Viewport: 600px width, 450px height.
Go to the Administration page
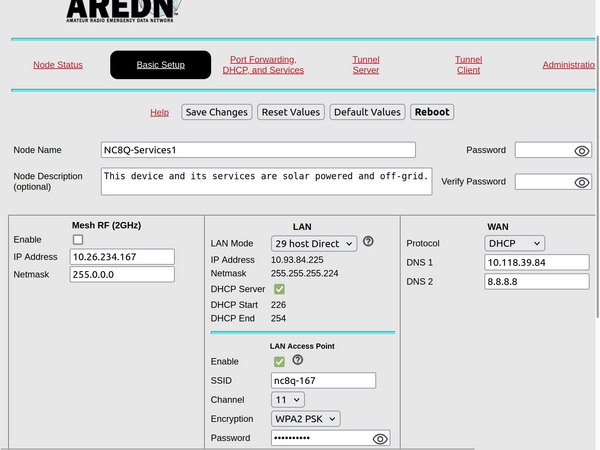pos(569,65)
